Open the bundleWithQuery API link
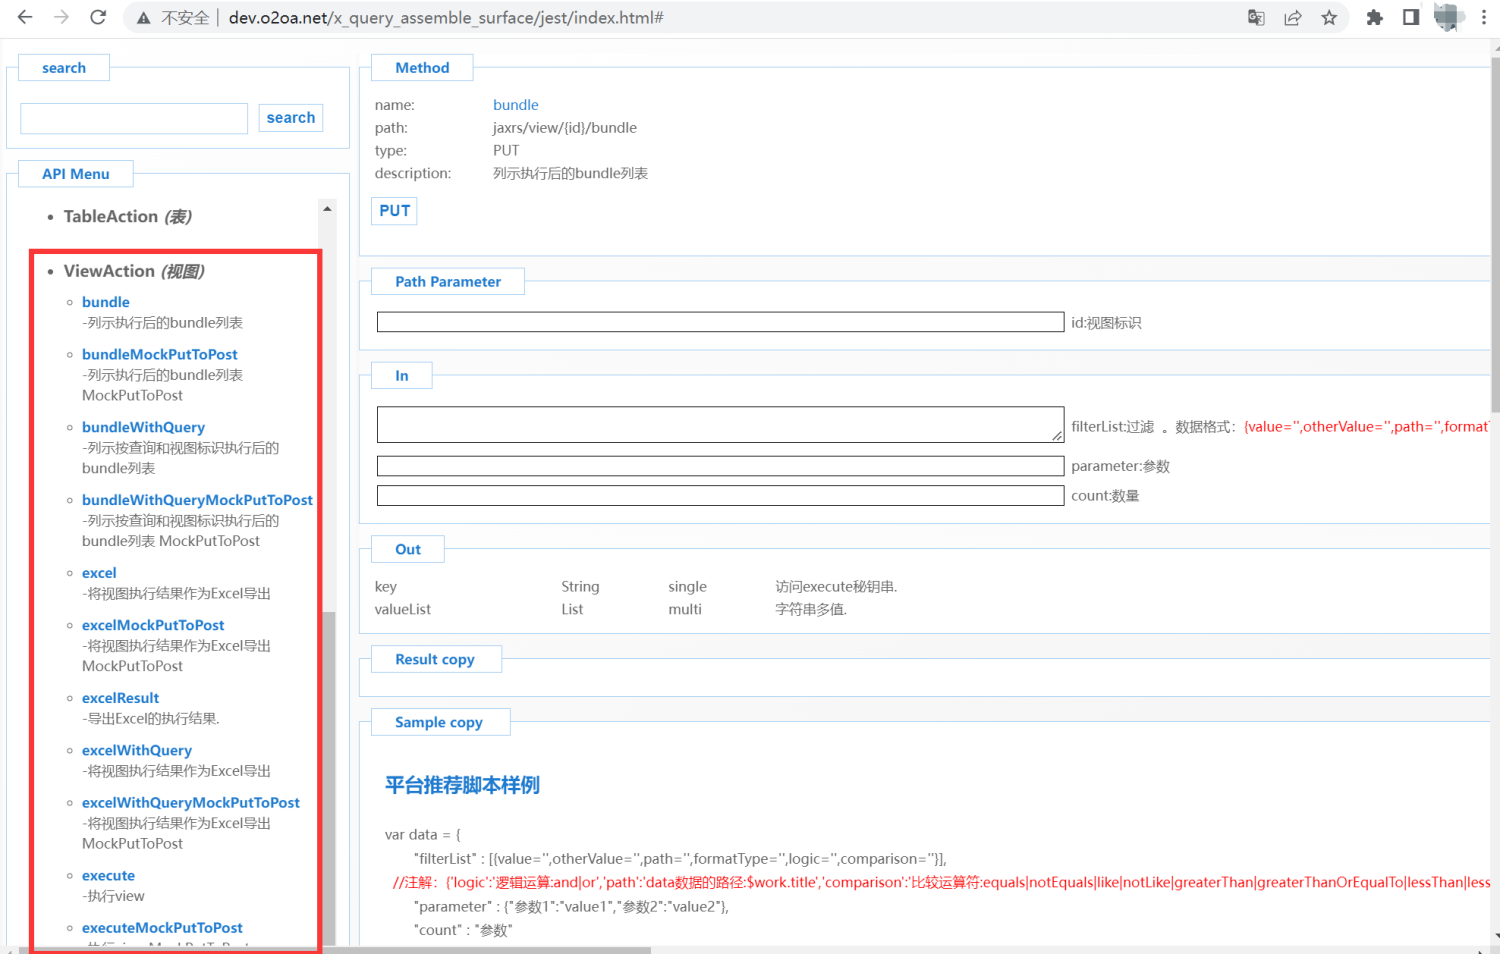Image resolution: width=1500 pixels, height=954 pixels. tap(143, 427)
